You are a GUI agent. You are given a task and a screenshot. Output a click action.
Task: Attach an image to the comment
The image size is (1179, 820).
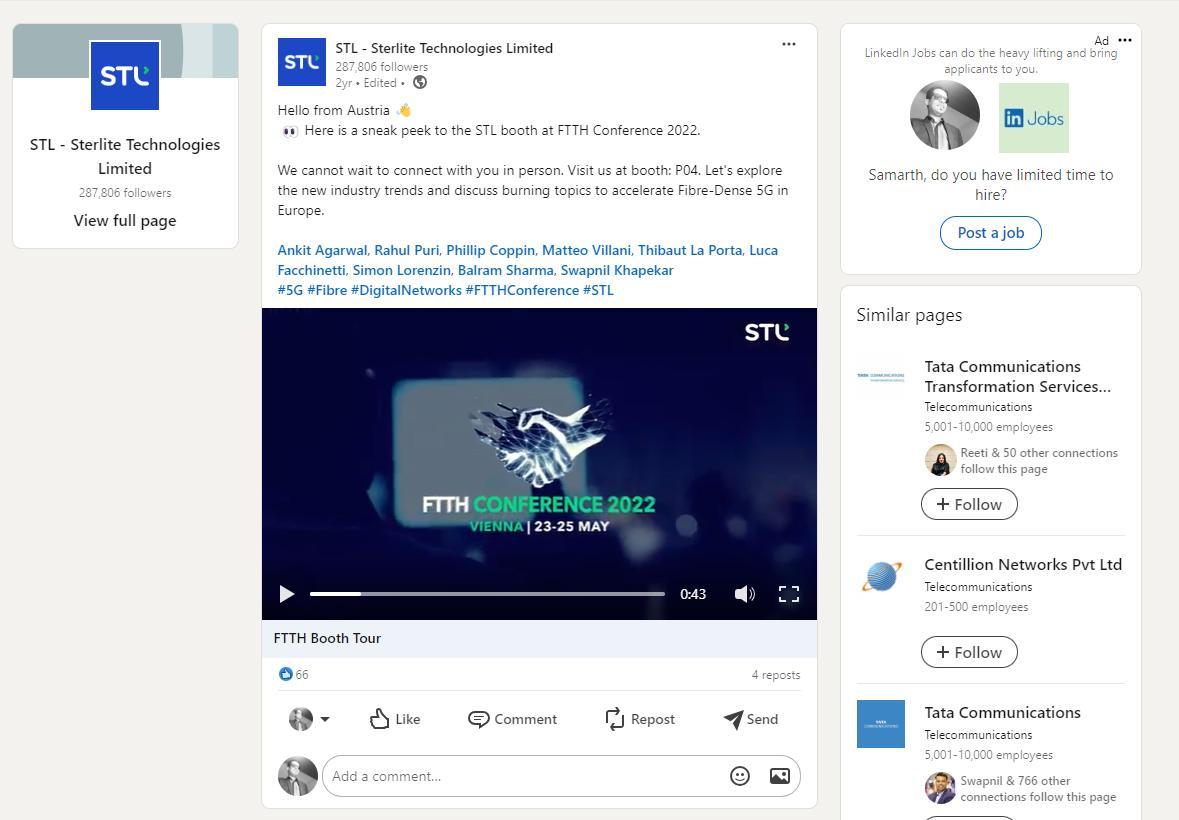[x=780, y=776]
